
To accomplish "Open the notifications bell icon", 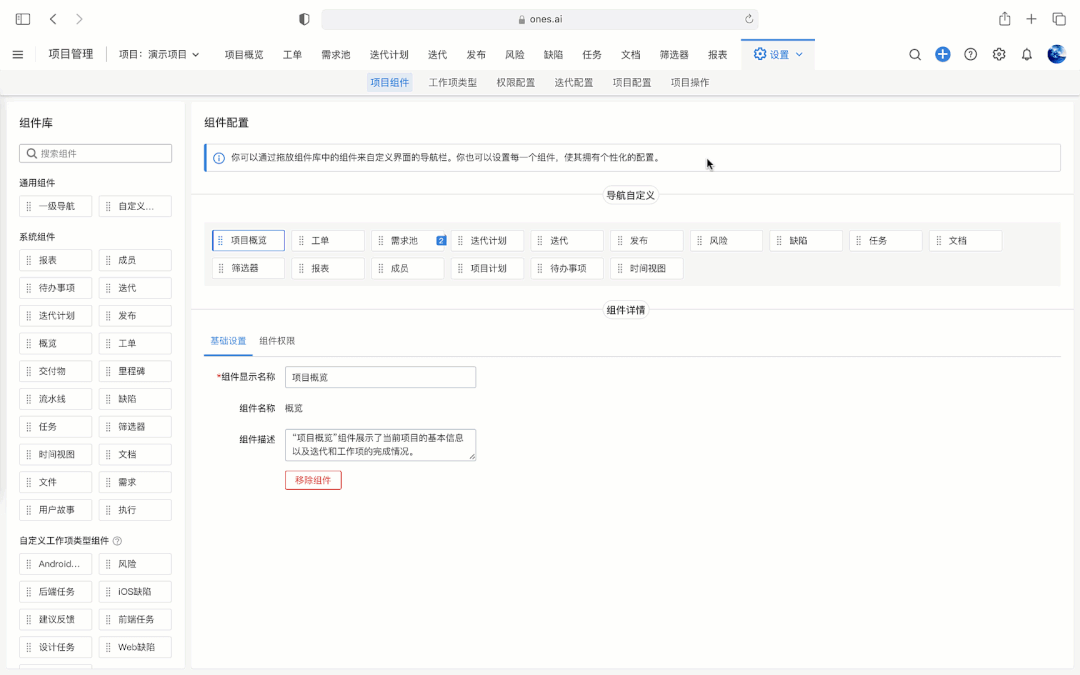I will 1027,55.
